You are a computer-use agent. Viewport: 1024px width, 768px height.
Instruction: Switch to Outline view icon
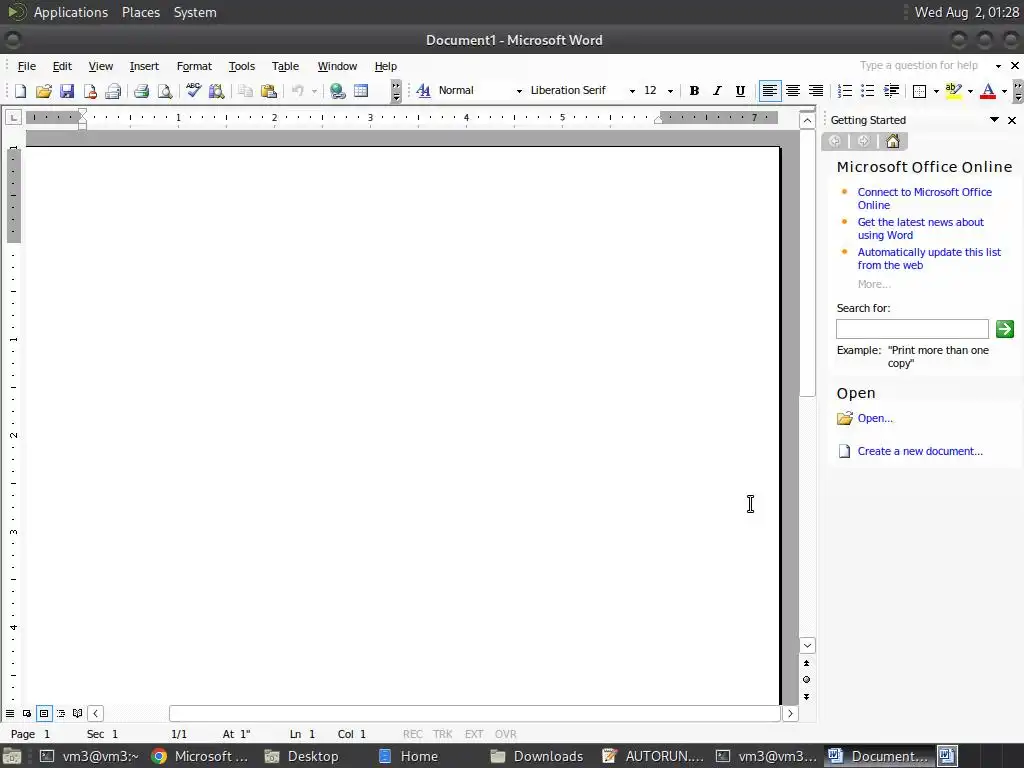point(61,713)
